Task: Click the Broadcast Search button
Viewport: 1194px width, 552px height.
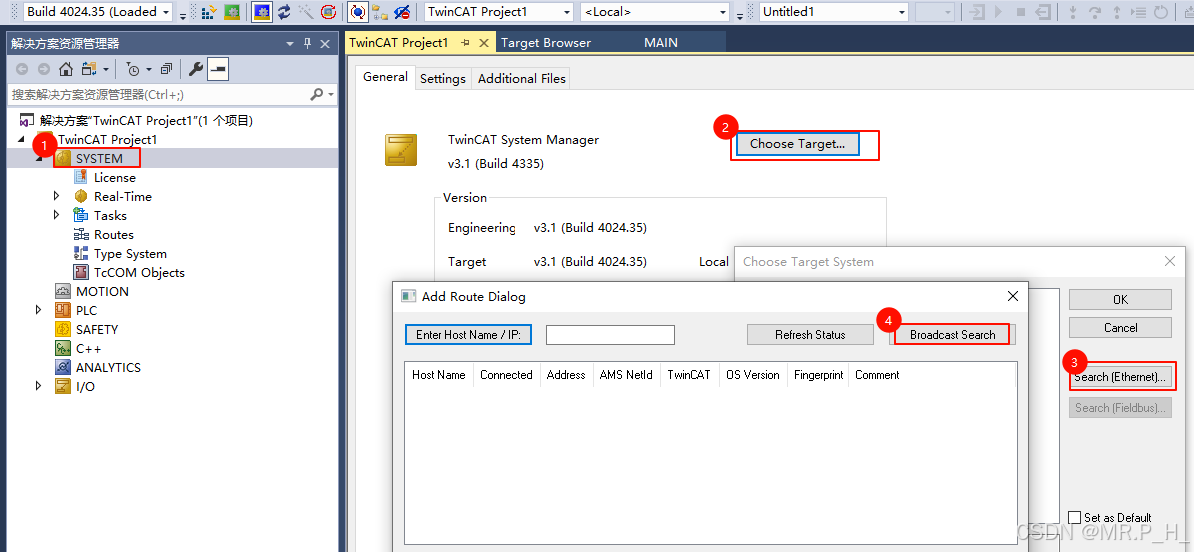Action: tap(953, 335)
